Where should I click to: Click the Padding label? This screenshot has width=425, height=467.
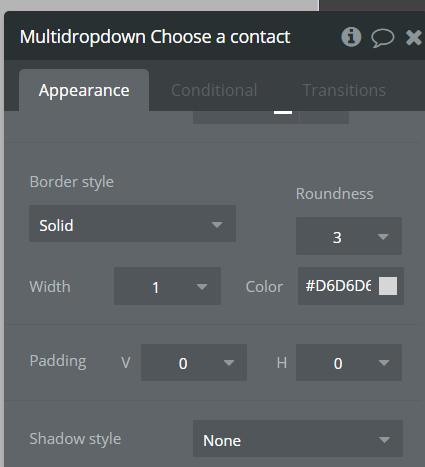(x=58, y=361)
